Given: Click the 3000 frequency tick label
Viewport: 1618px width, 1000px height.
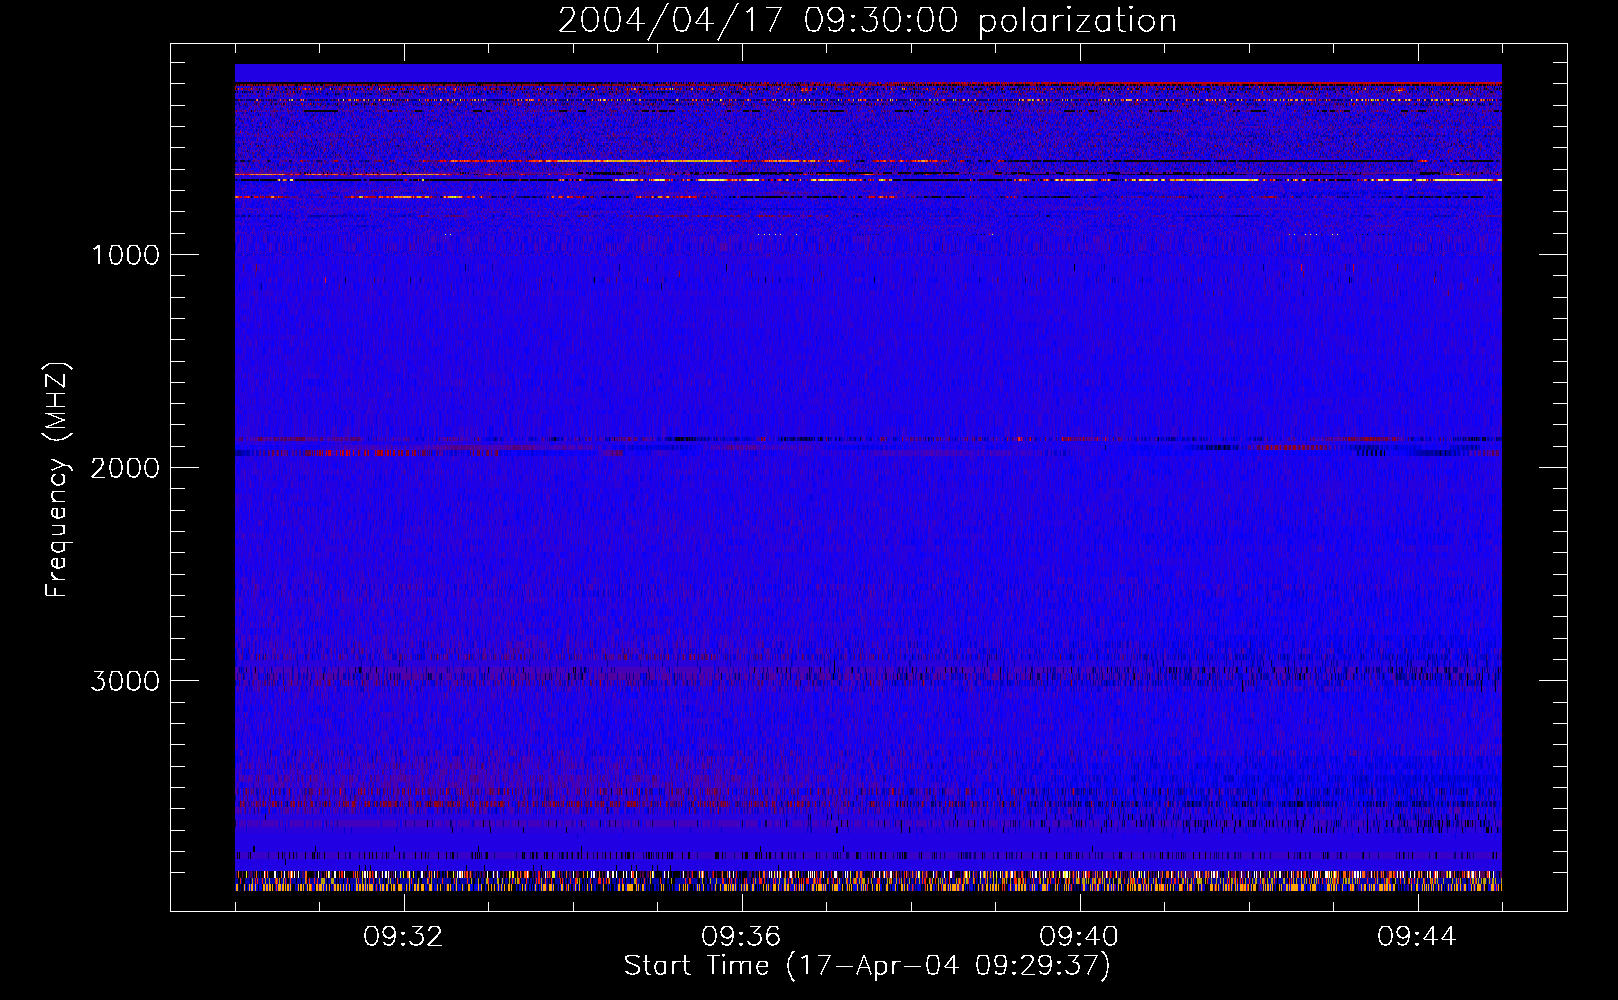Looking at the screenshot, I should tap(125, 681).
